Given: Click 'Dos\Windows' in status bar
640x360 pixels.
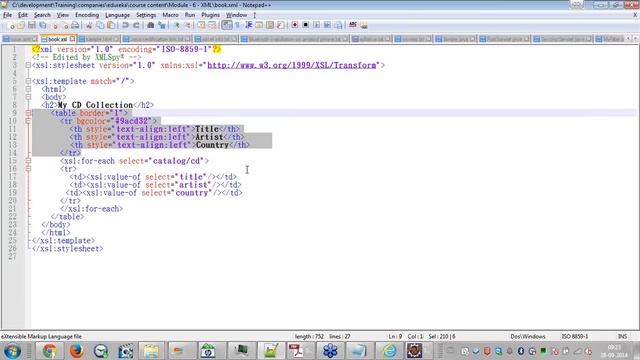Looking at the screenshot, I should 528,336.
